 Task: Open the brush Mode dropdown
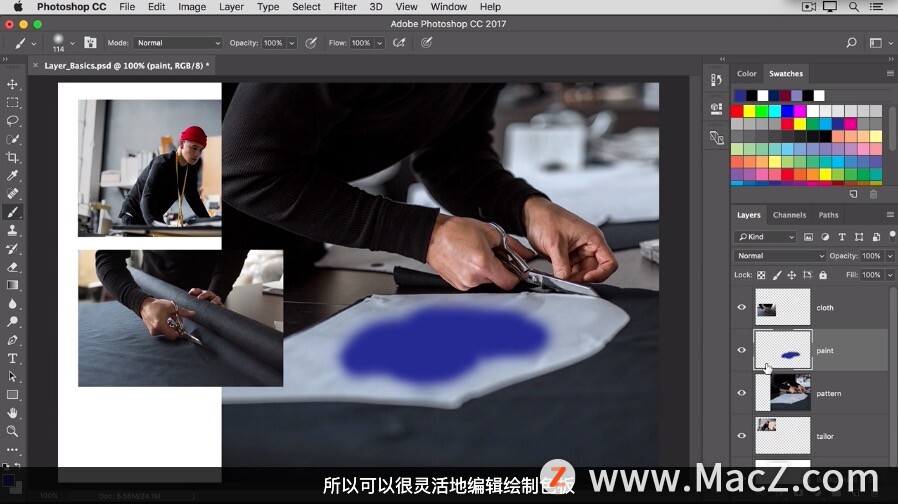[x=178, y=43]
